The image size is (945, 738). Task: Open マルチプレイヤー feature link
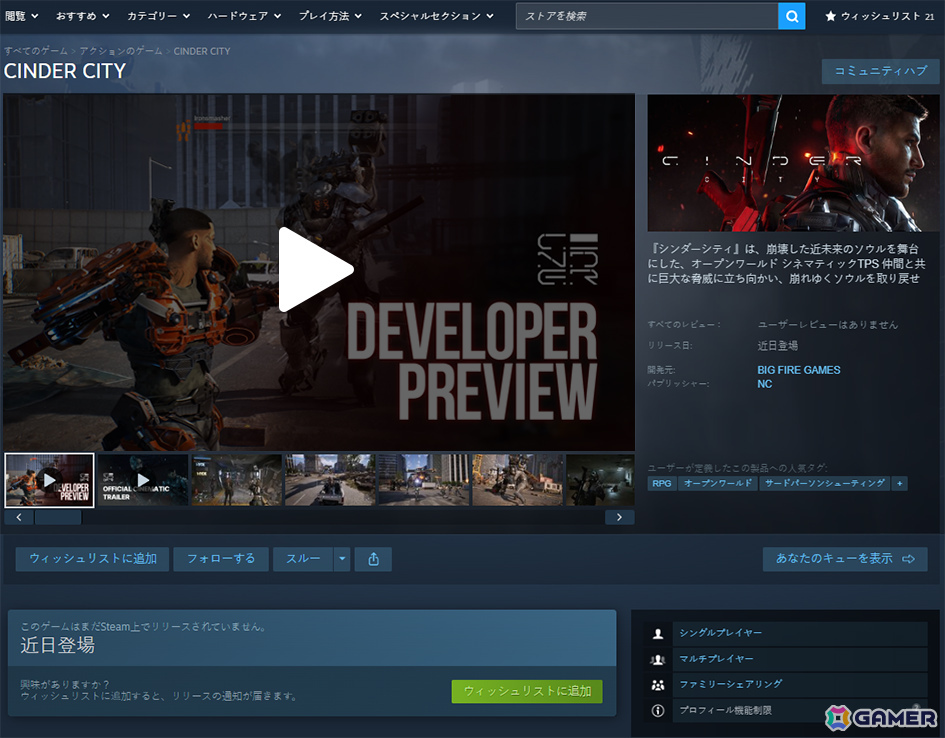[x=716, y=658]
